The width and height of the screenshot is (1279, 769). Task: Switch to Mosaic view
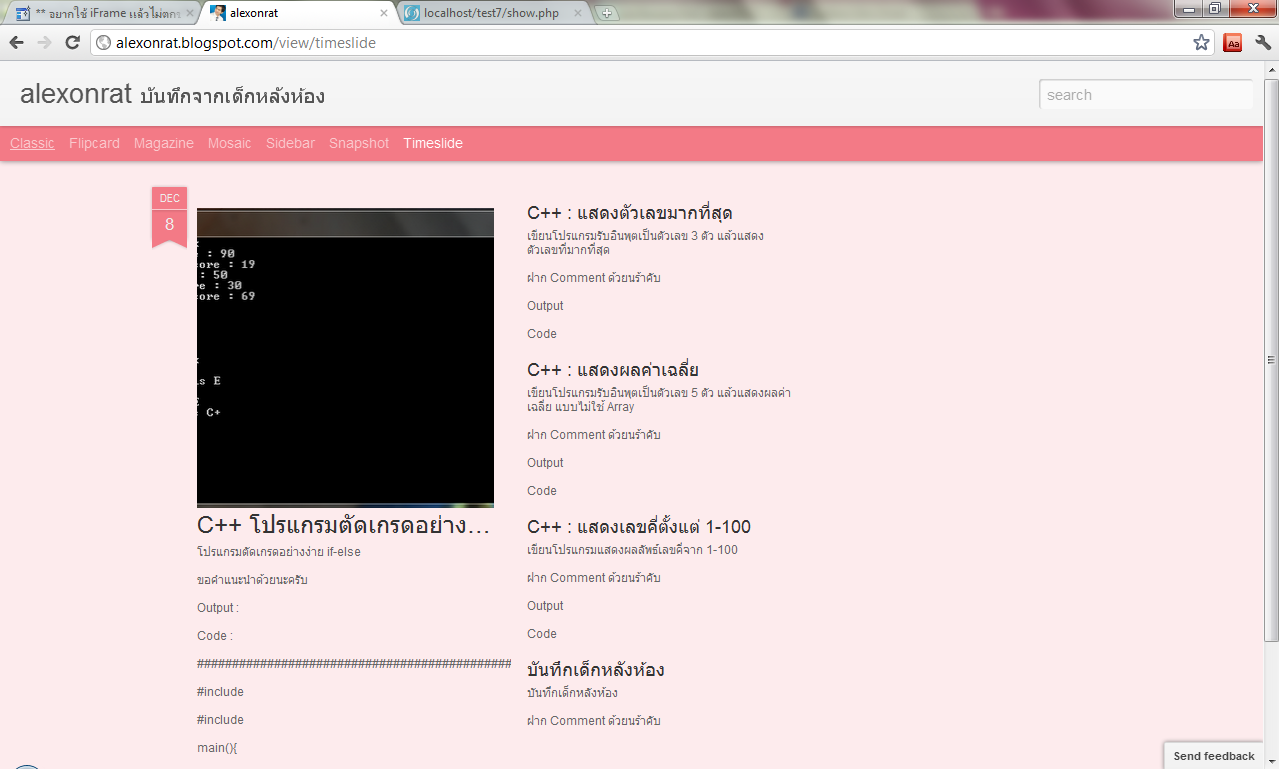[x=230, y=143]
